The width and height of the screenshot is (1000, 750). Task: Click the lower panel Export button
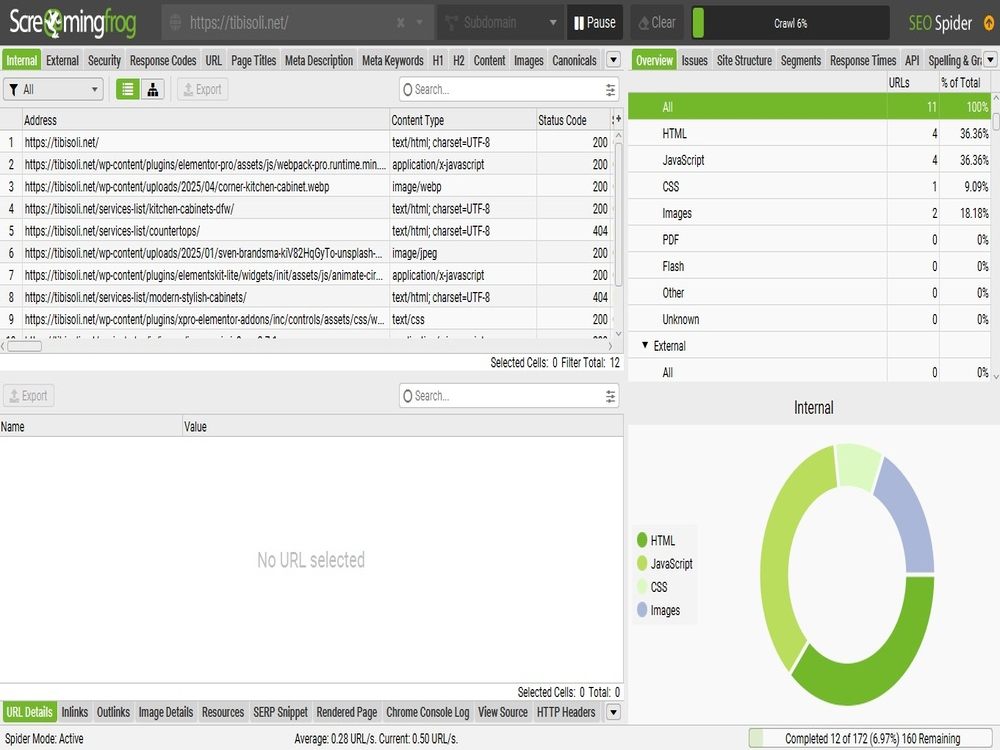[x=29, y=395]
